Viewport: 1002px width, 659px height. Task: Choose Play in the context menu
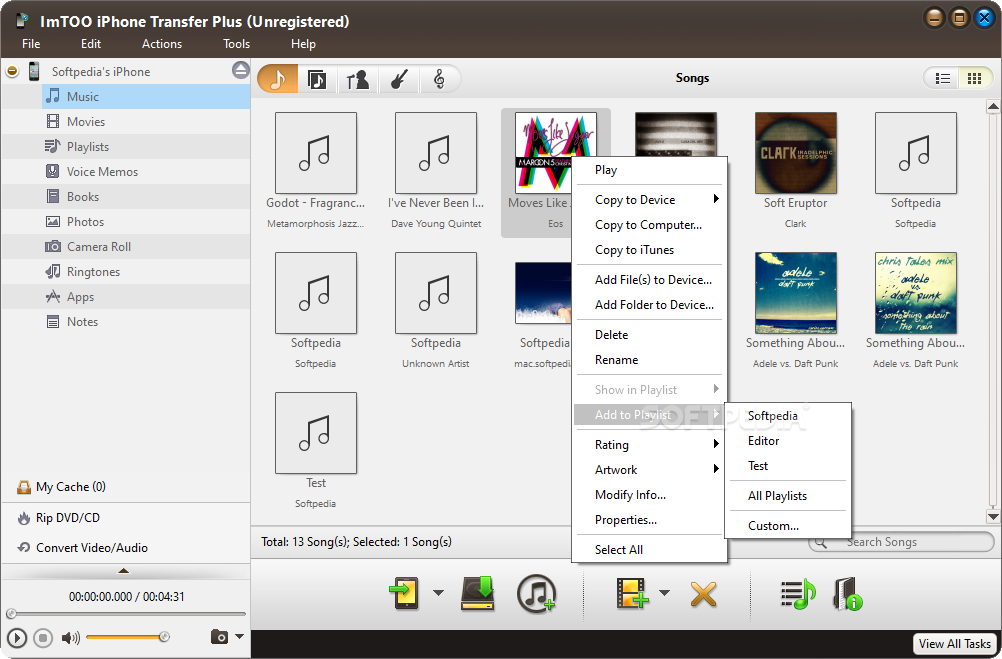click(x=649, y=170)
